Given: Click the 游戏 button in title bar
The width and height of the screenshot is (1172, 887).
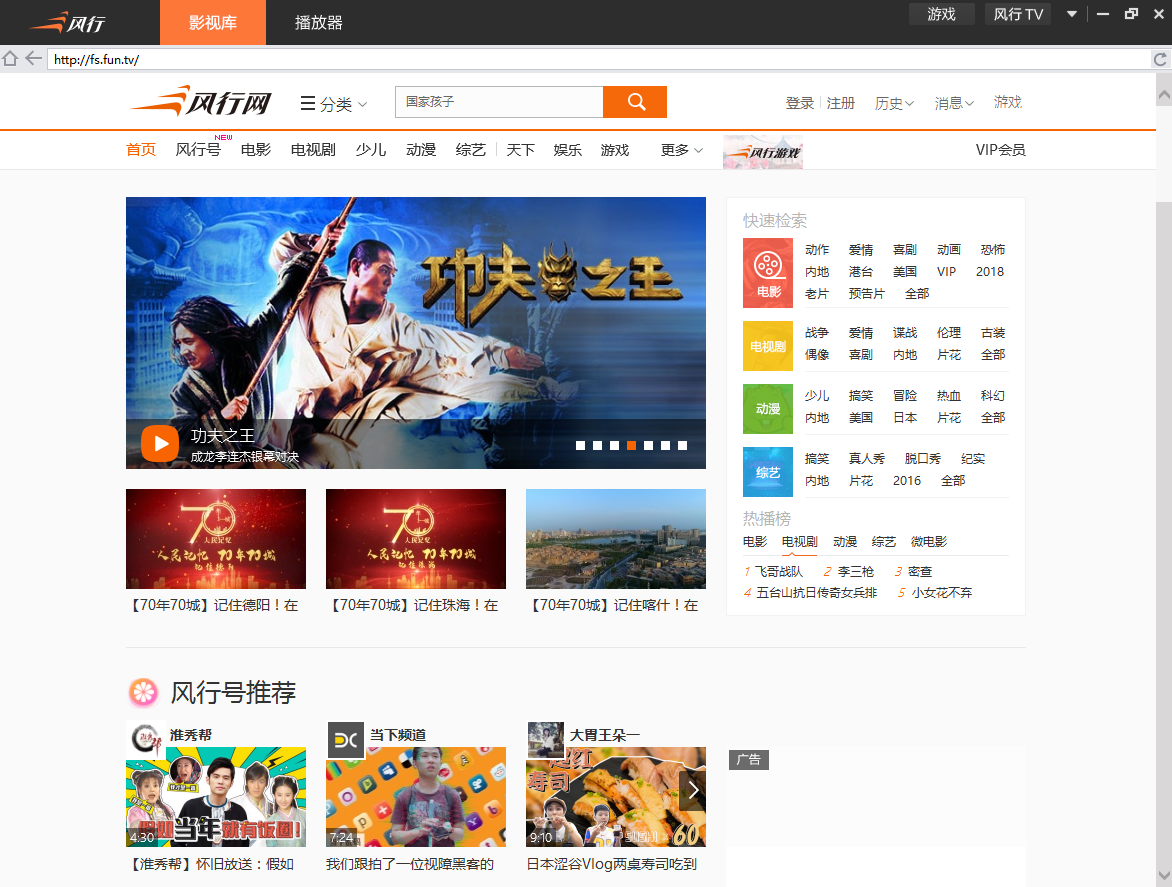Looking at the screenshot, I should pos(942,14).
